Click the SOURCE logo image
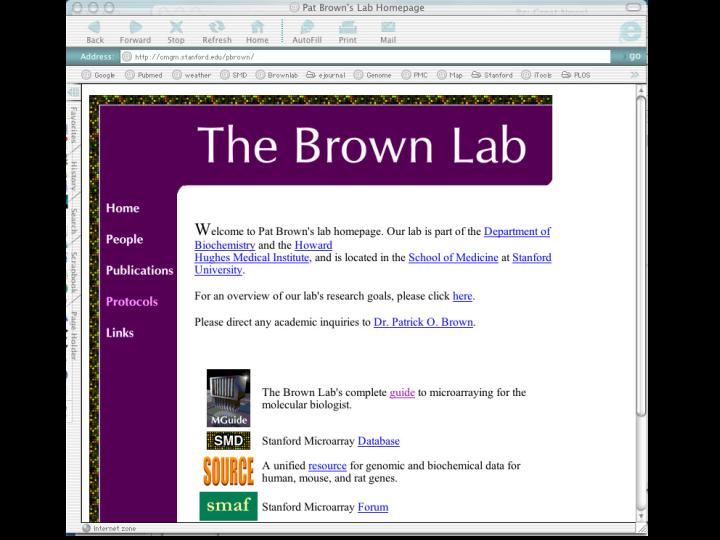 point(228,471)
